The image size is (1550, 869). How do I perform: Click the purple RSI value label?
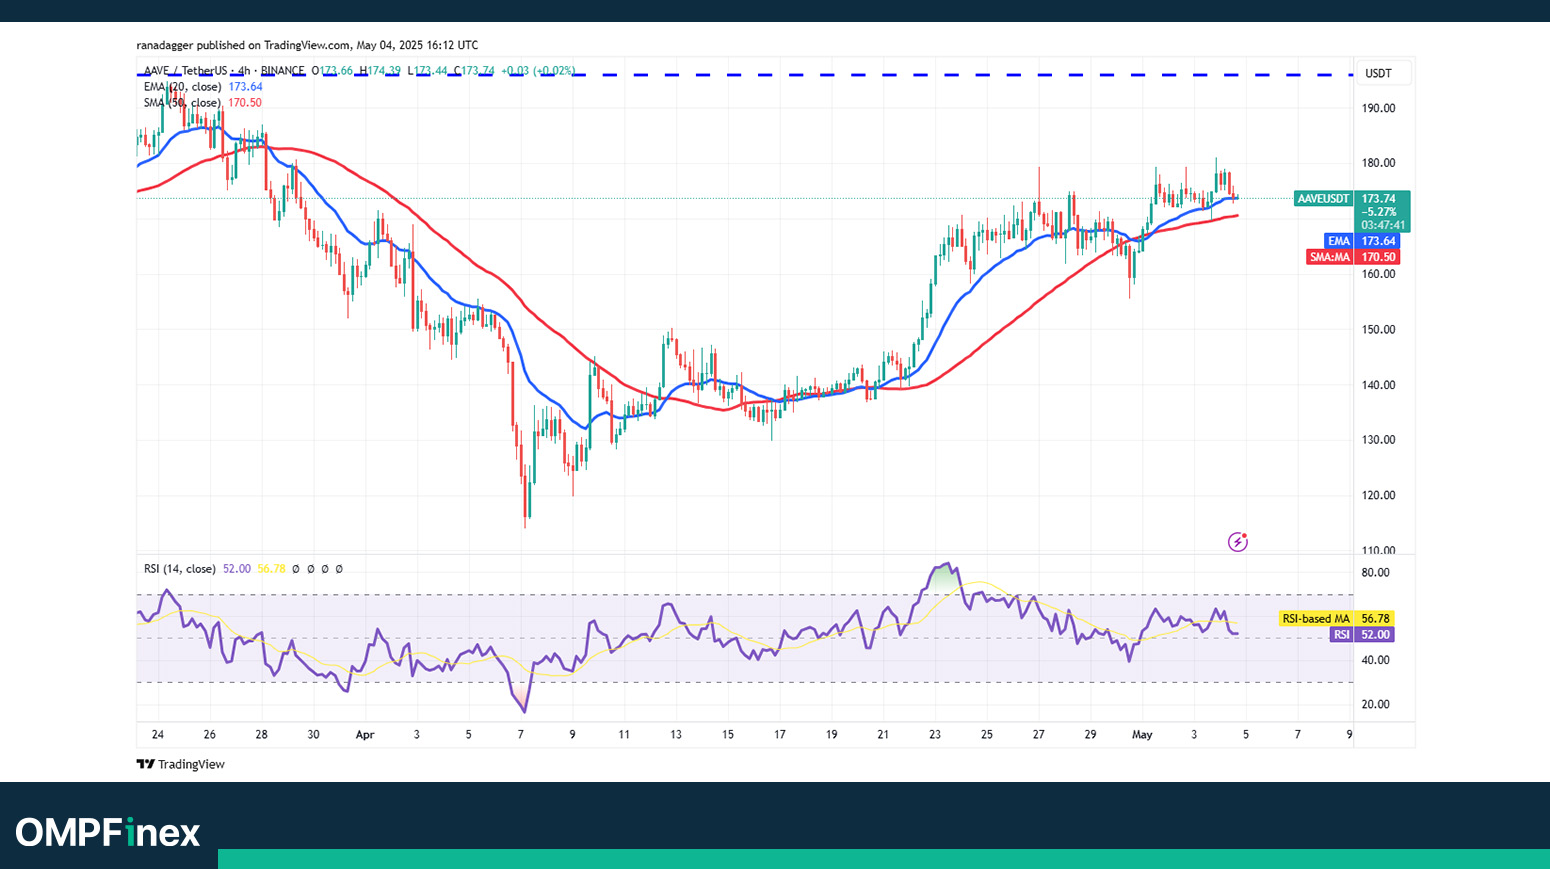(x=1341, y=635)
